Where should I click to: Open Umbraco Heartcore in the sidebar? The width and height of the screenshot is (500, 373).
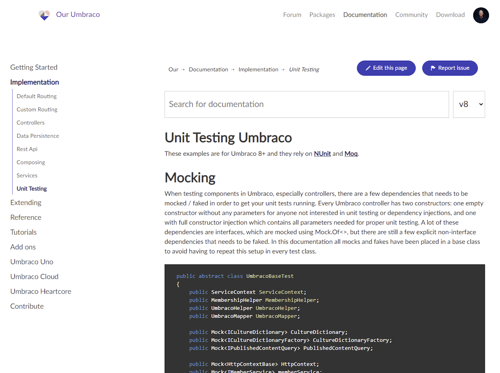click(x=41, y=291)
